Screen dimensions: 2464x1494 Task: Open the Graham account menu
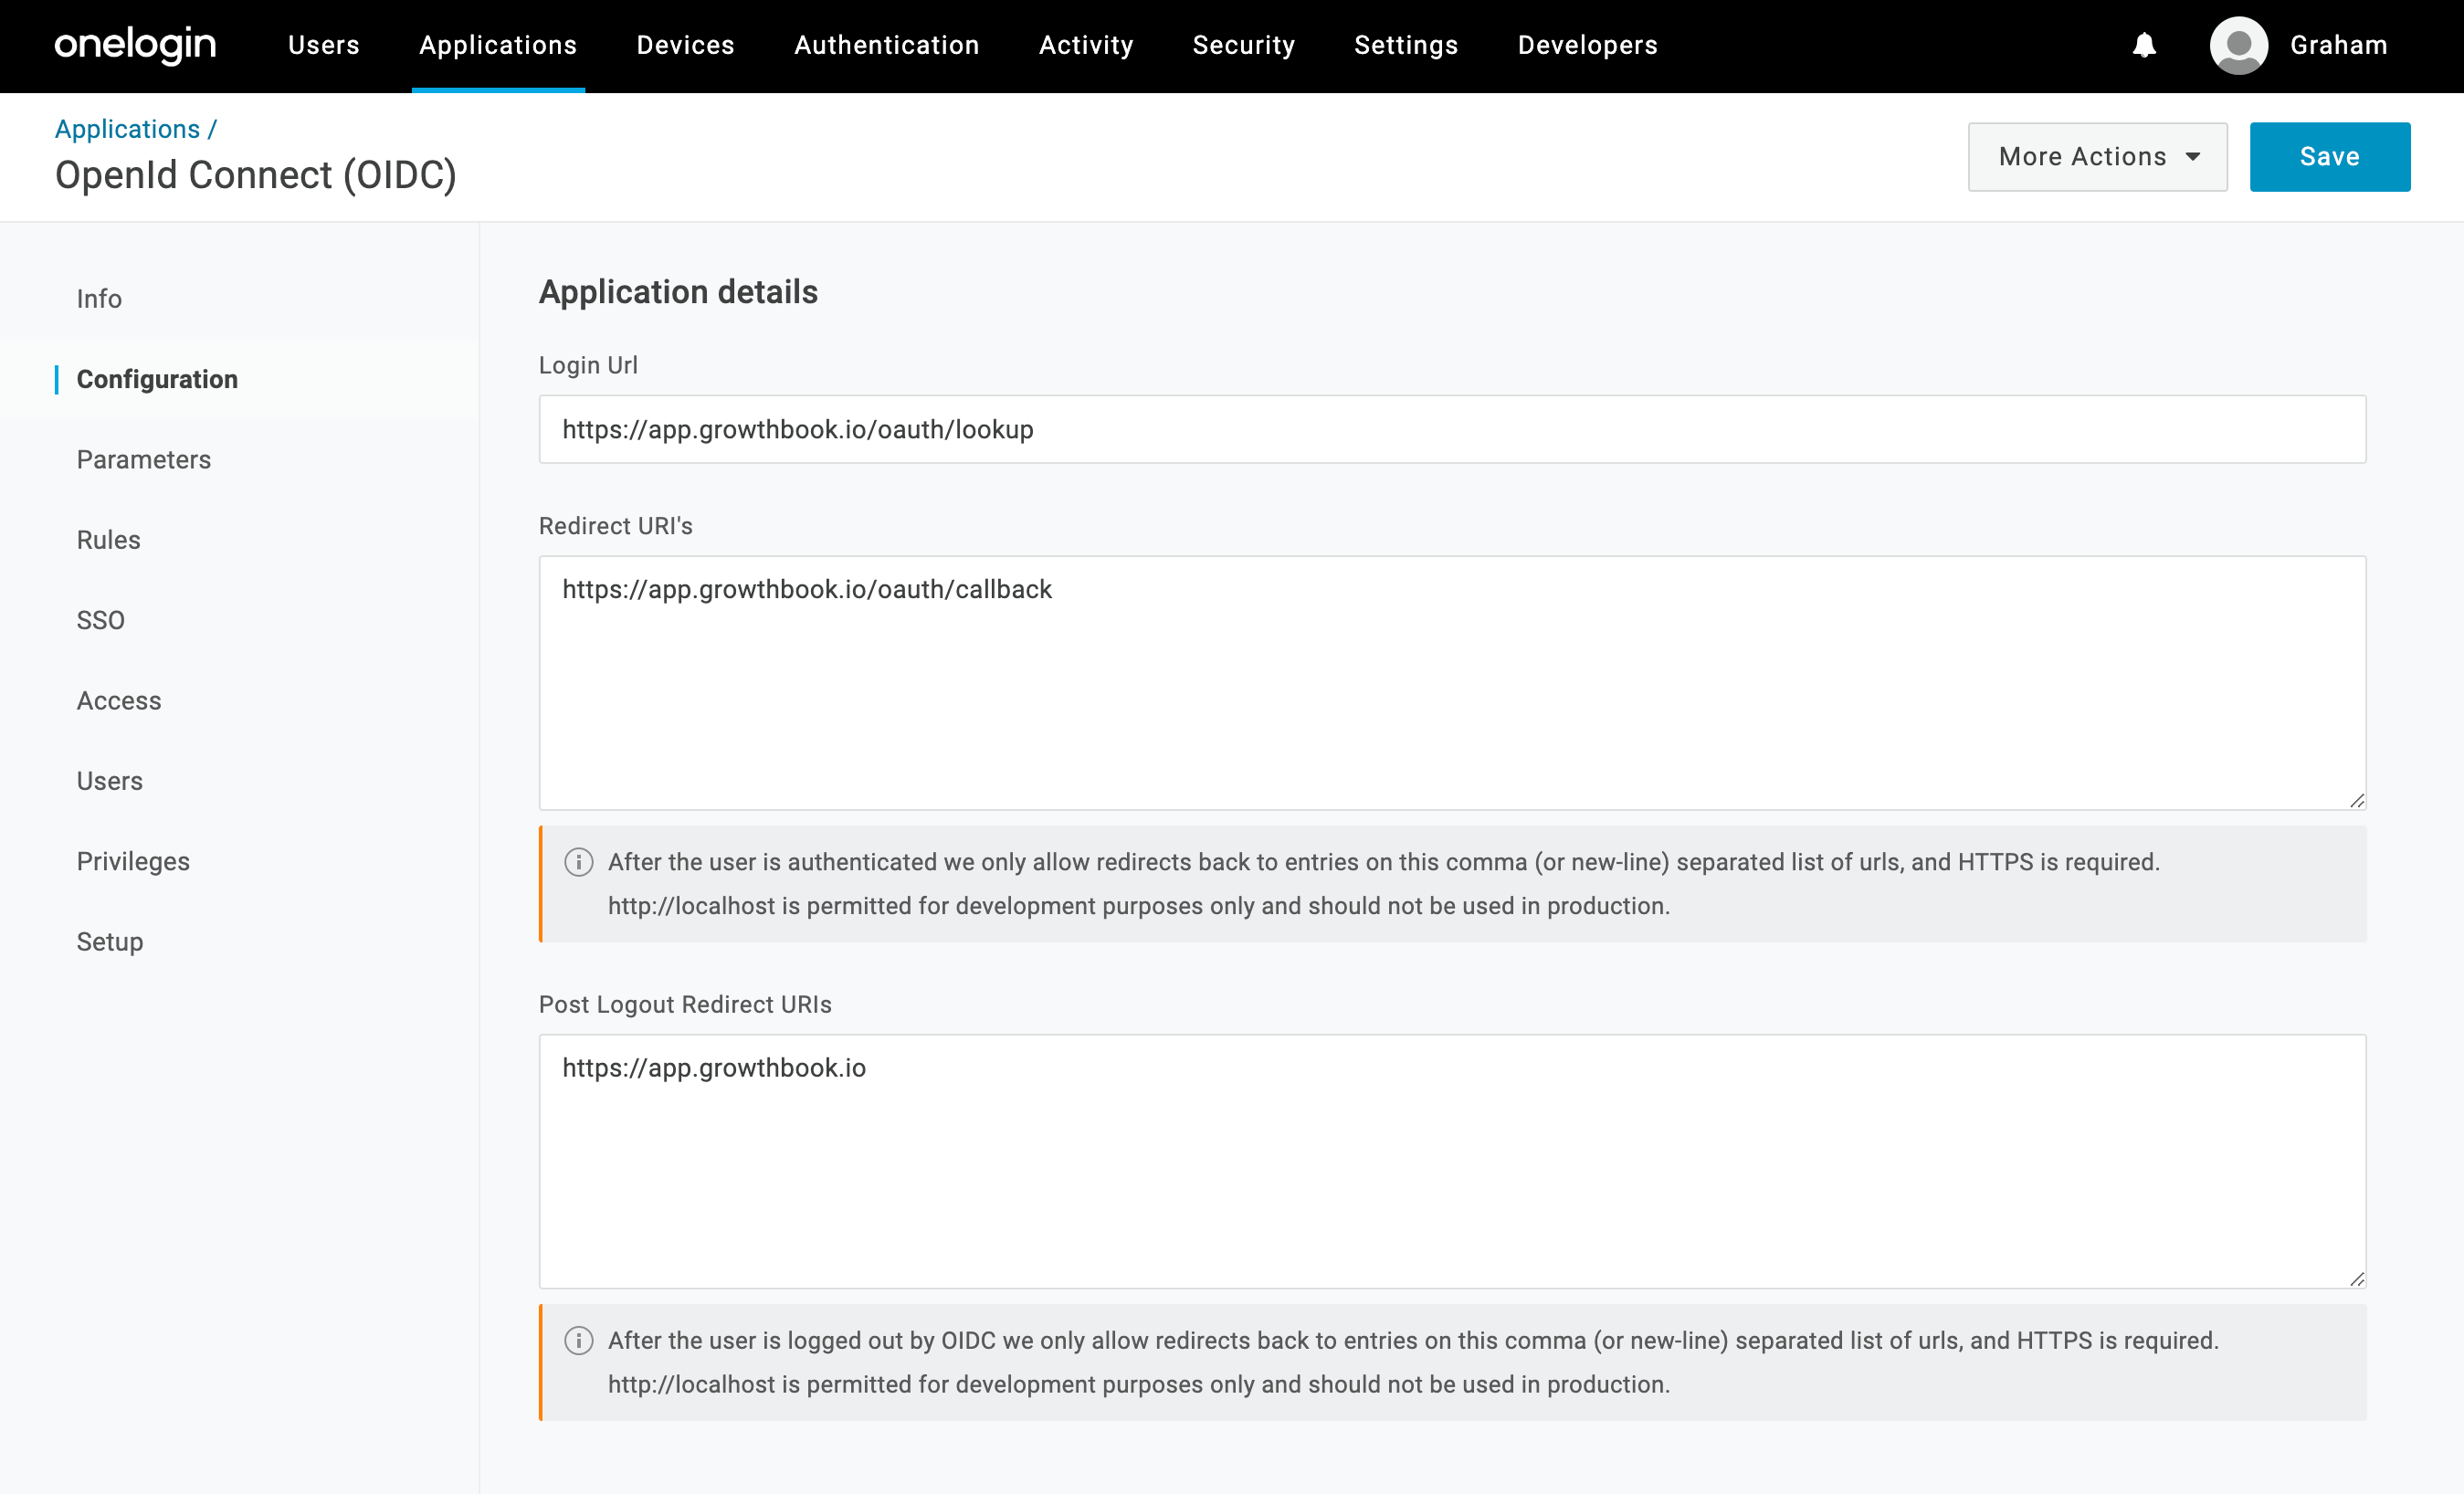2338,45
